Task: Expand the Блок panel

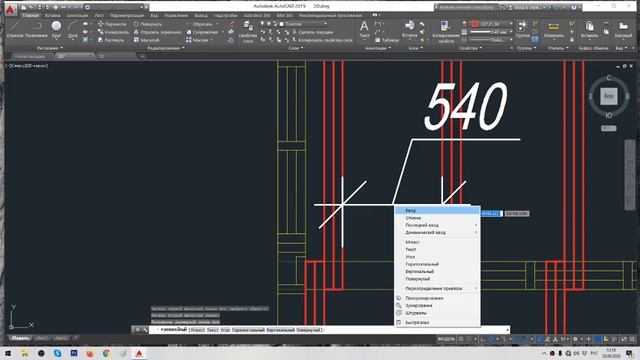Action: coord(416,48)
